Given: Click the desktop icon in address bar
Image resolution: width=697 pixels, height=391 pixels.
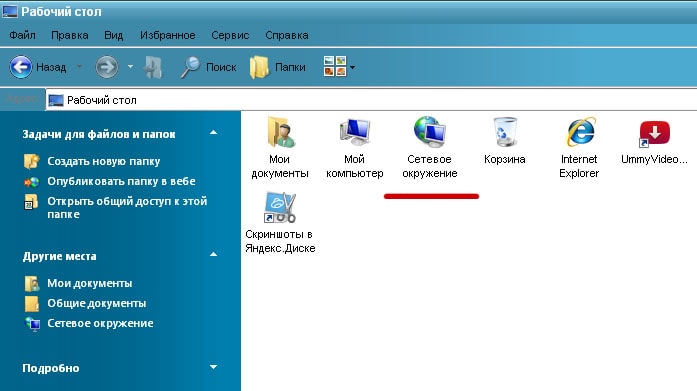Looking at the screenshot, I should (x=56, y=100).
